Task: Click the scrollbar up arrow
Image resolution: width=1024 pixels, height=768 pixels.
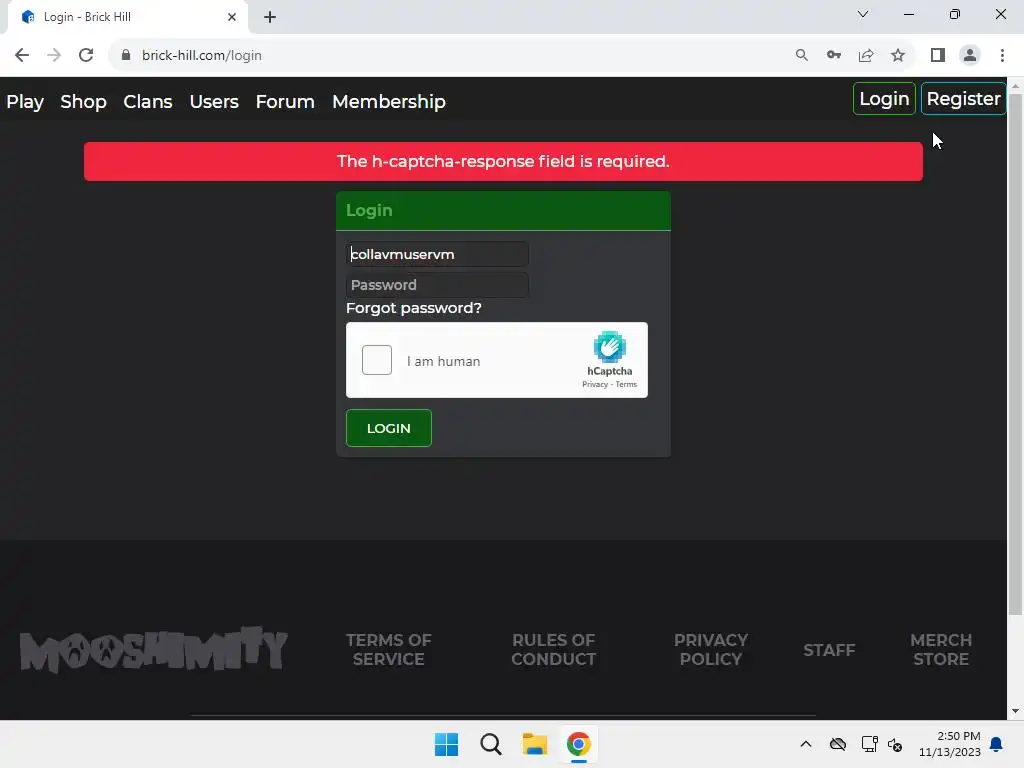Action: pos(1015,85)
